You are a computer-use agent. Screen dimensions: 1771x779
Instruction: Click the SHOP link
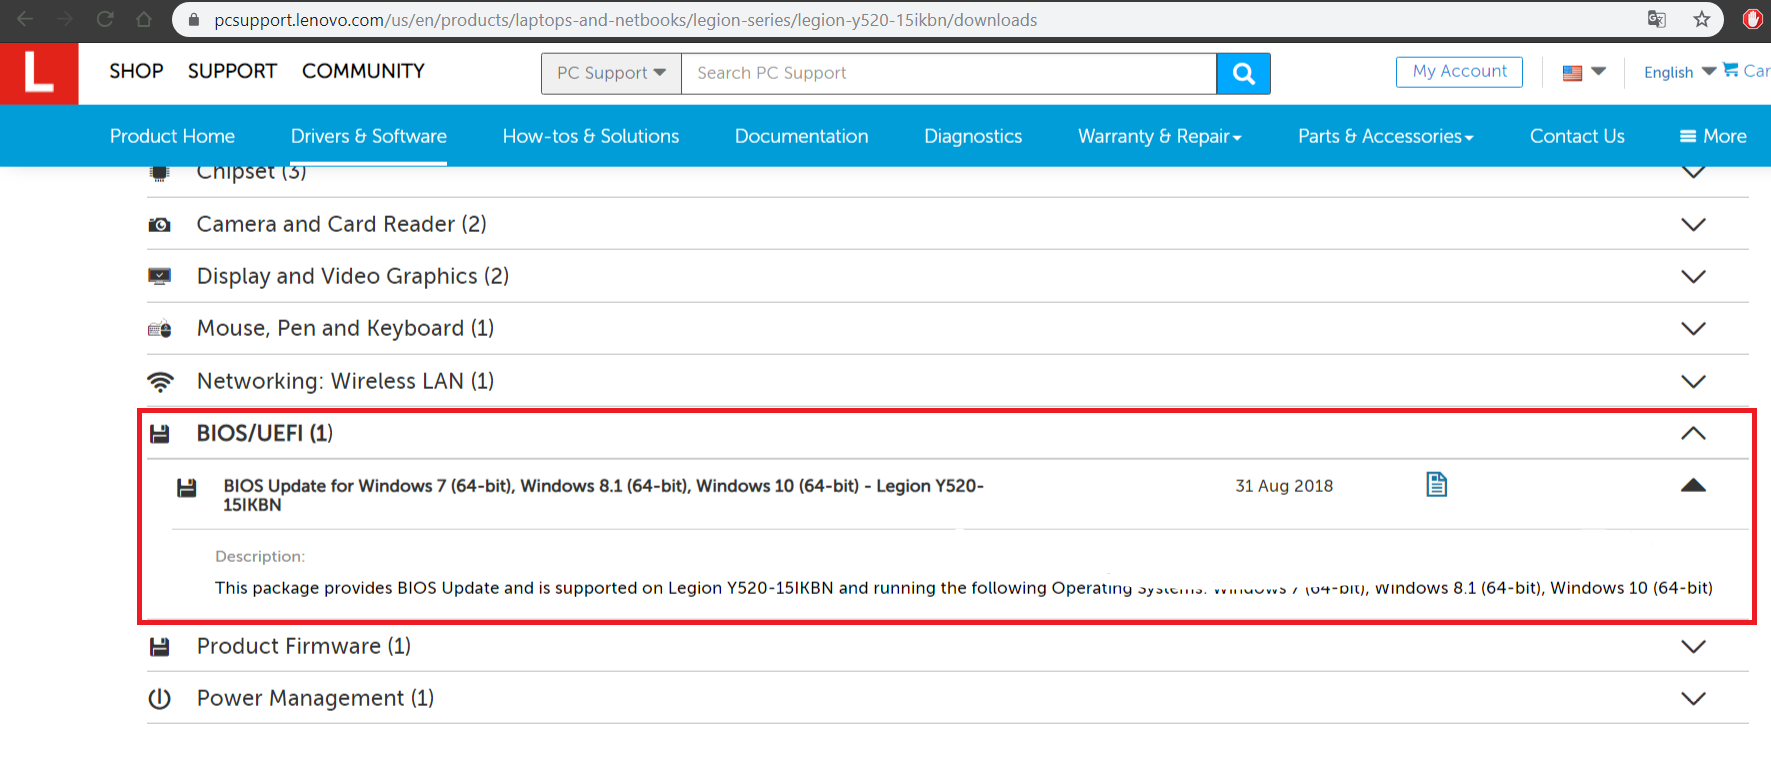[x=136, y=71]
